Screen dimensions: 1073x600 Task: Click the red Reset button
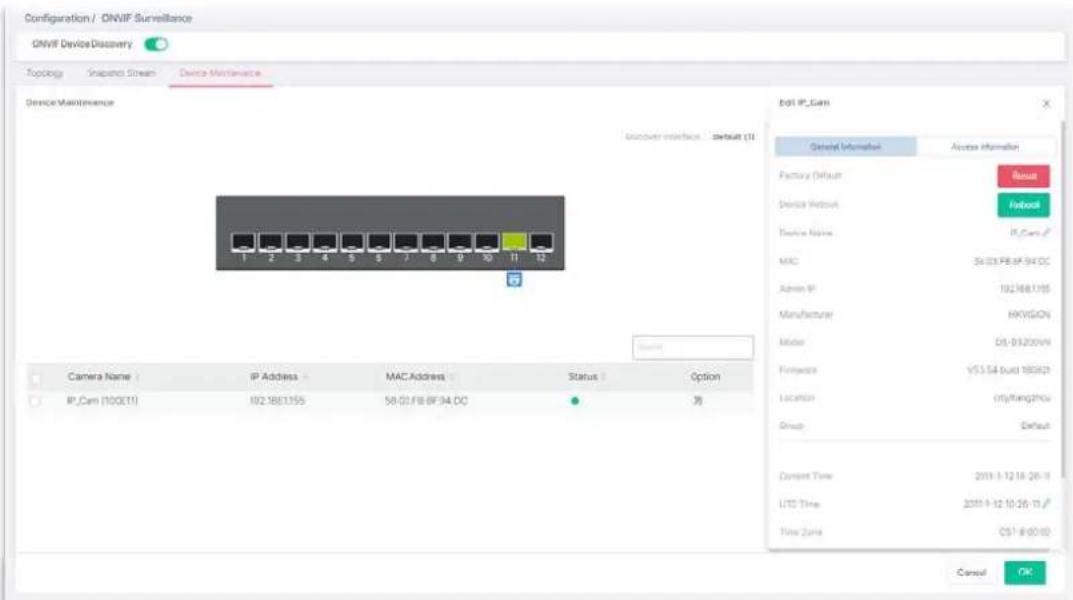(x=1023, y=177)
